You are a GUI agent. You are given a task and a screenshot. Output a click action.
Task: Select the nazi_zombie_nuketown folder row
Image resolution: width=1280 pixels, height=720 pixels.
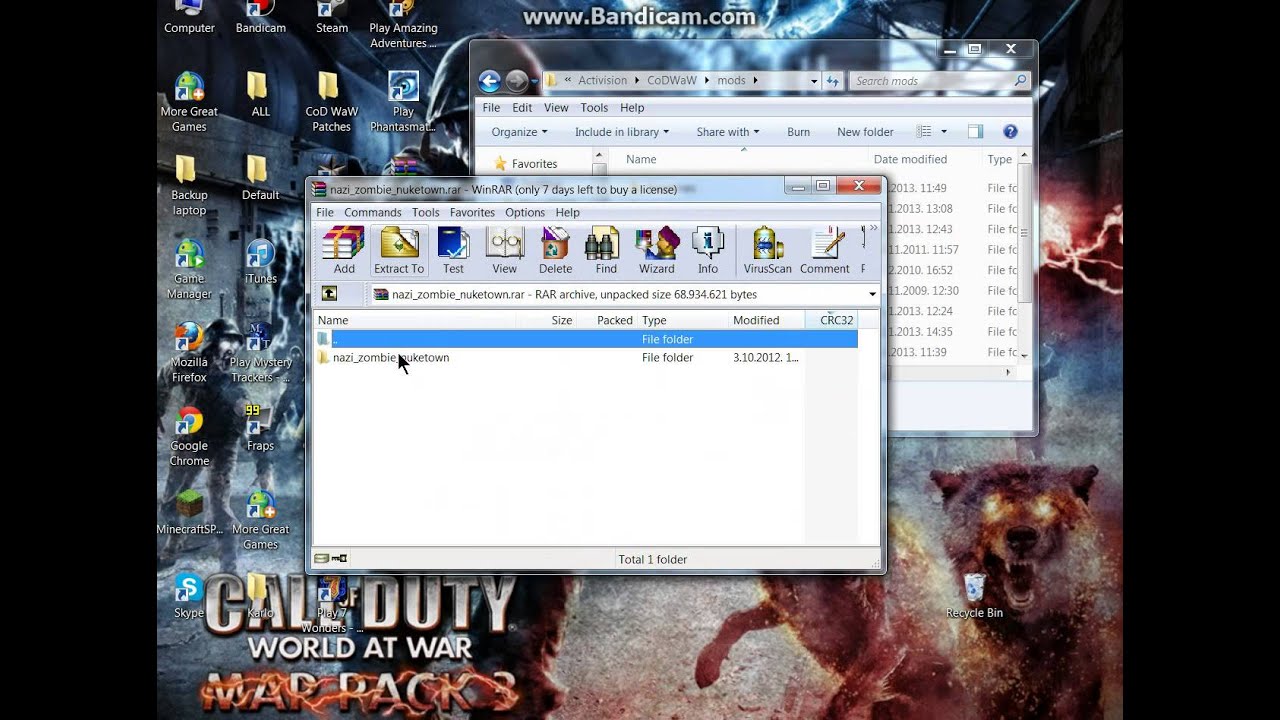pyautogui.click(x=586, y=357)
